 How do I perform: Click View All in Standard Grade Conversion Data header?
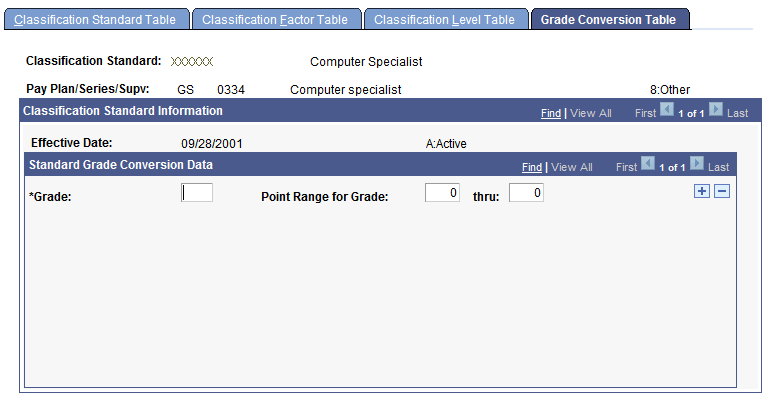pyautogui.click(x=572, y=167)
